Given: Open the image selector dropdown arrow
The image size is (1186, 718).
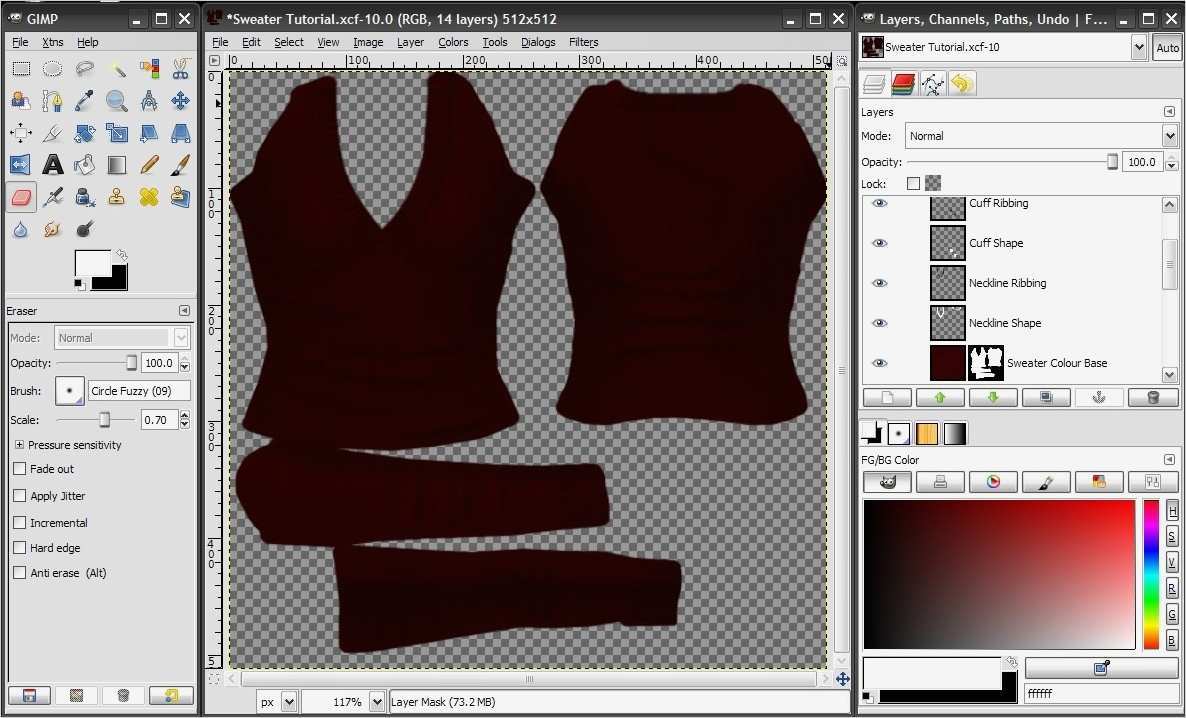Looking at the screenshot, I should tap(1139, 48).
